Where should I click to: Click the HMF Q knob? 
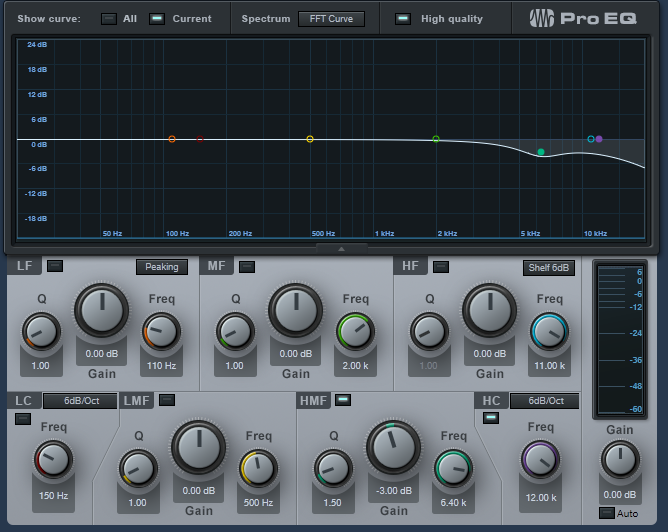point(333,469)
